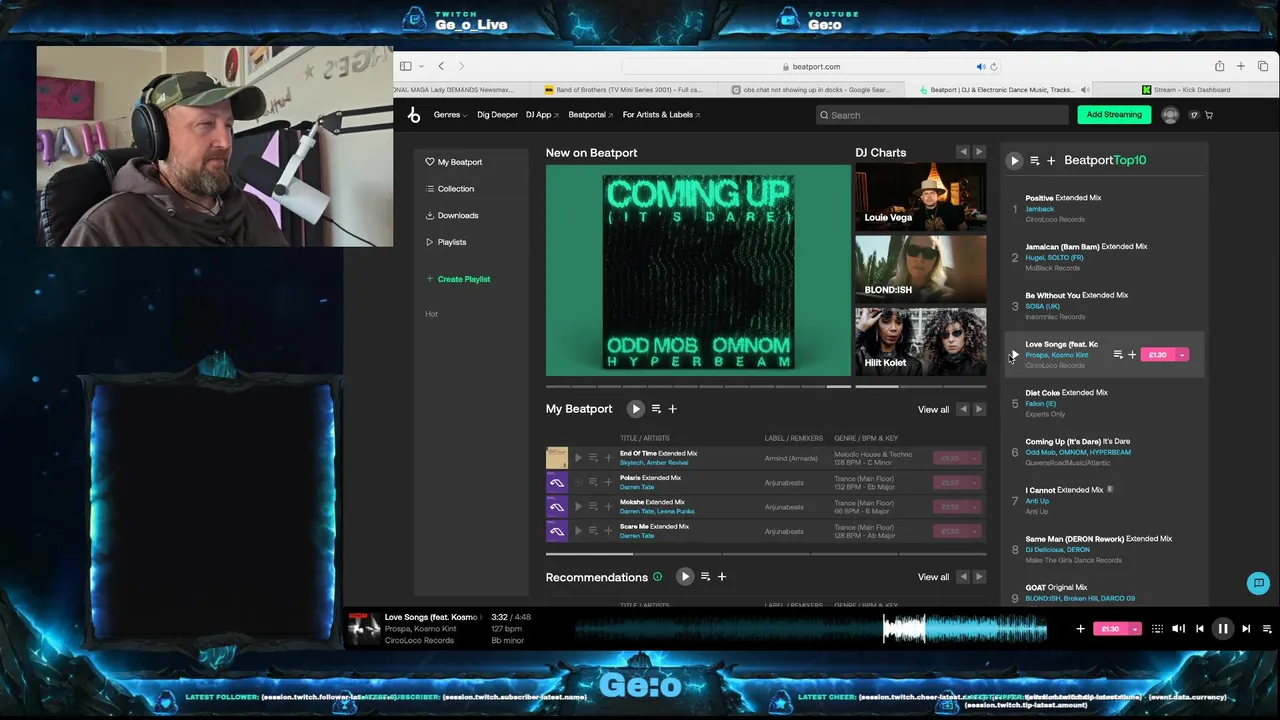Add playing track to playlist (plus in player)
1280x720 pixels.
[x=1080, y=629]
